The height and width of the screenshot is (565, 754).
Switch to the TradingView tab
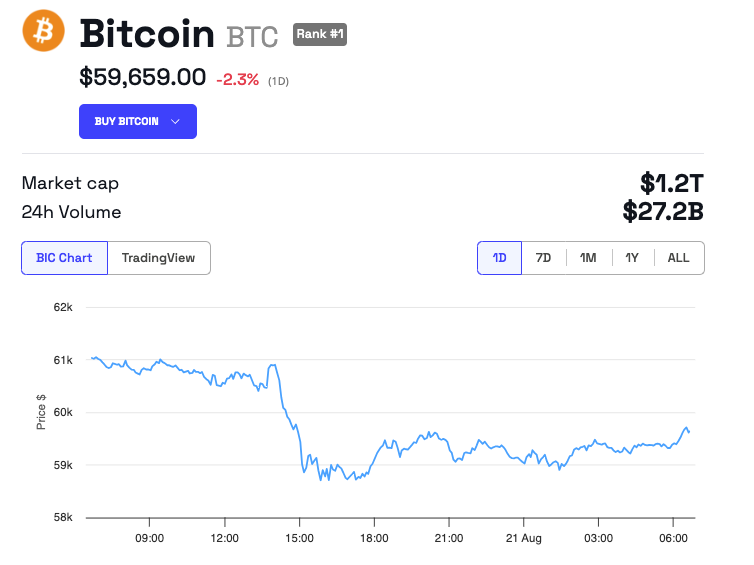tap(159, 258)
